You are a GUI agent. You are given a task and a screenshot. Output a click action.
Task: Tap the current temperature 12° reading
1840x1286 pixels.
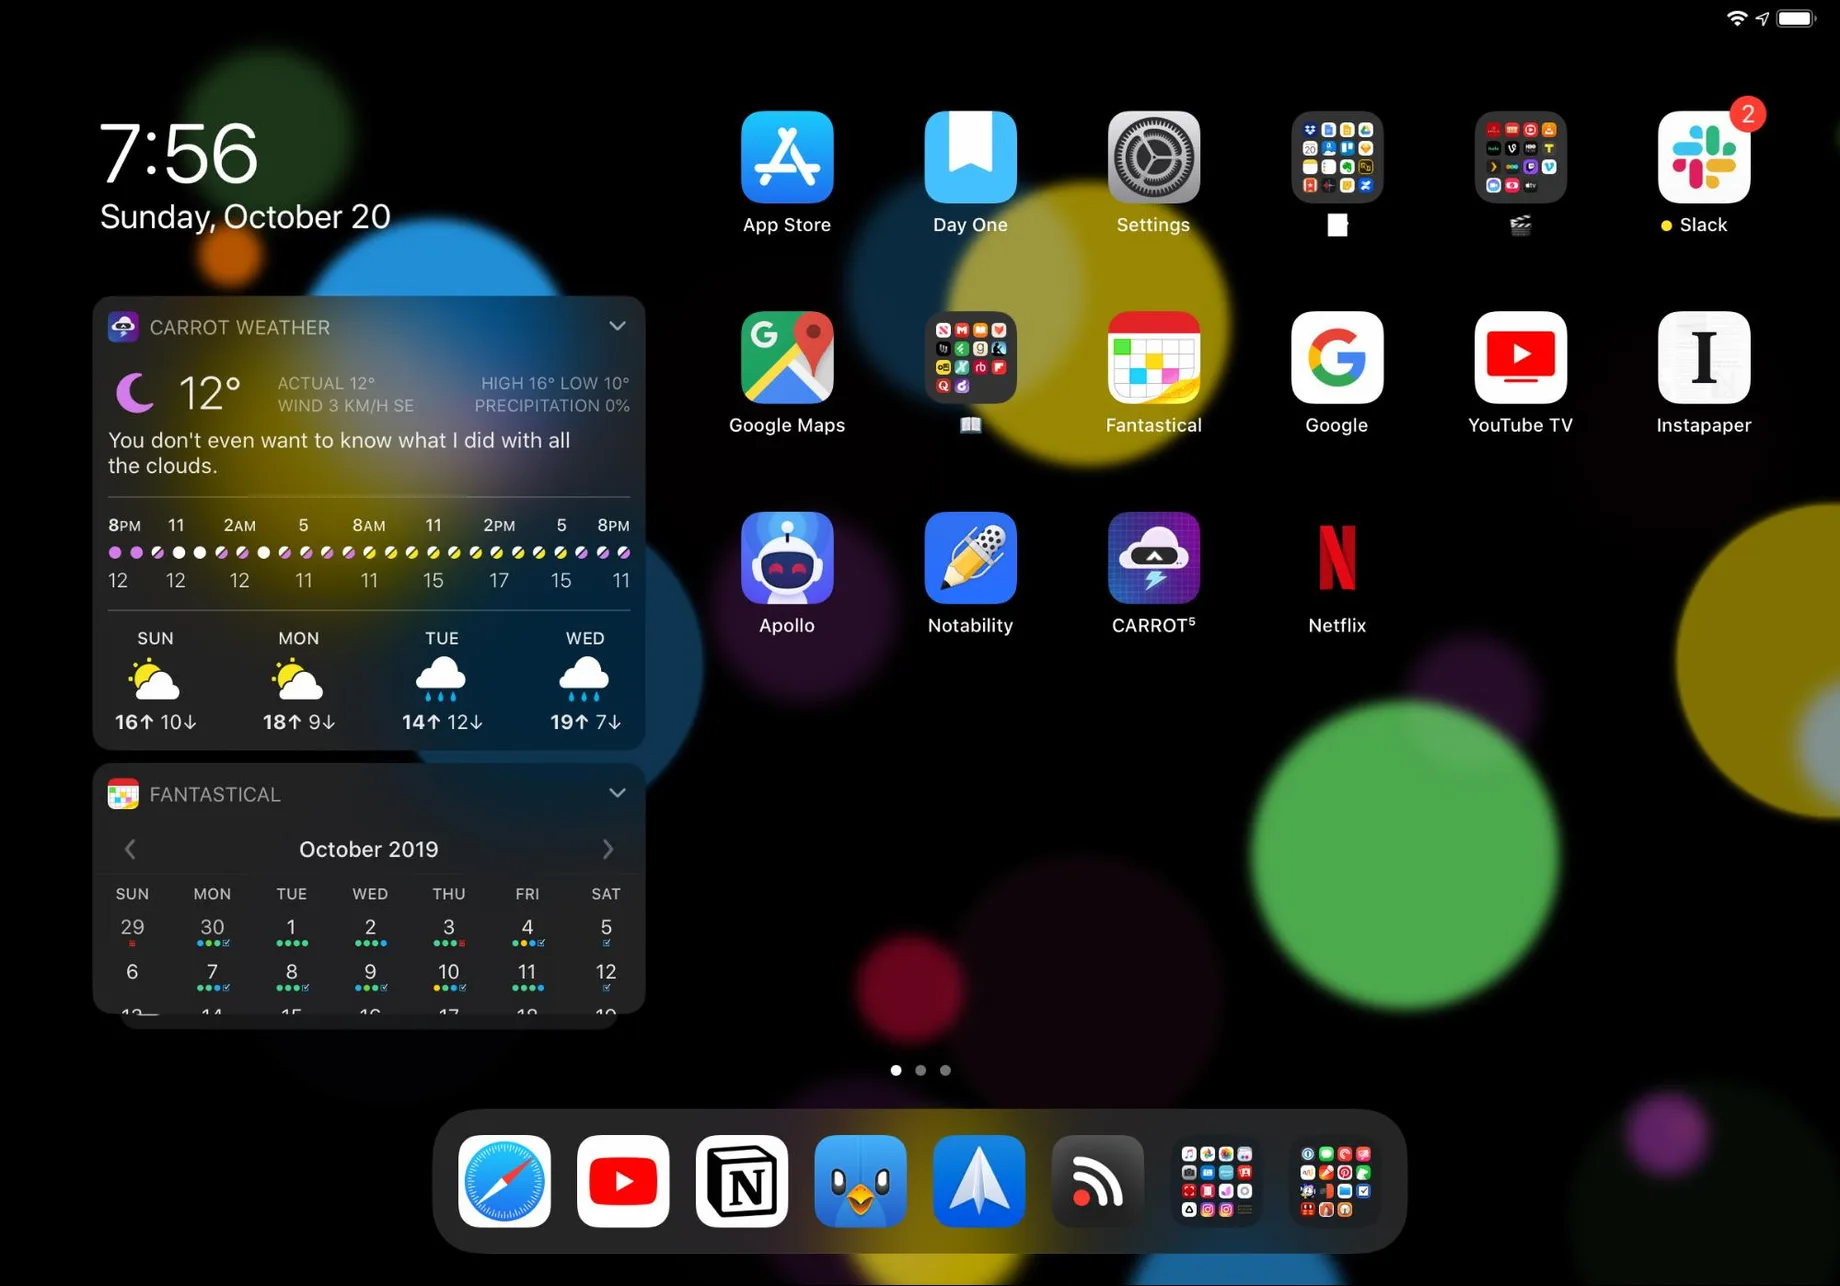click(210, 393)
